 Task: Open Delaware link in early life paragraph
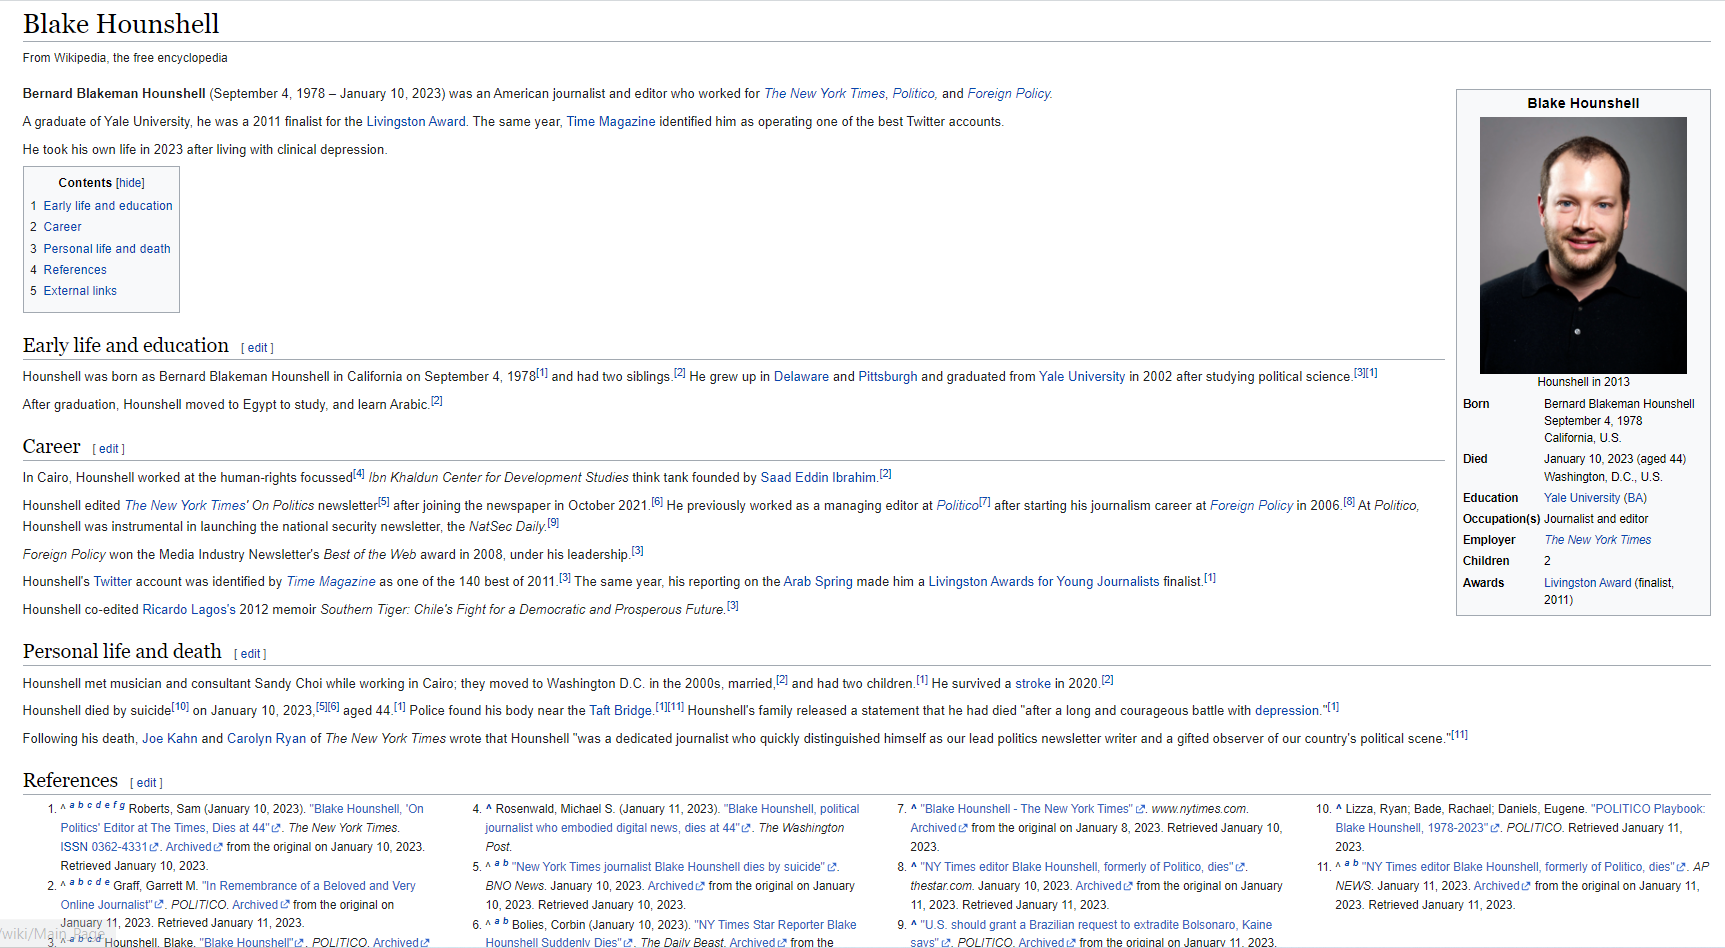801,377
